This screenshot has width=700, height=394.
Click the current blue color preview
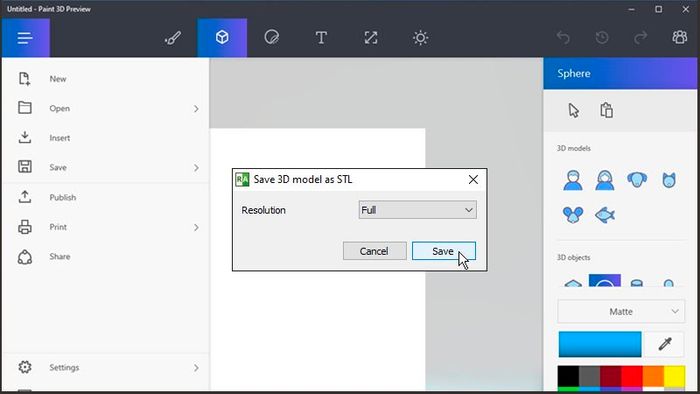coord(600,344)
